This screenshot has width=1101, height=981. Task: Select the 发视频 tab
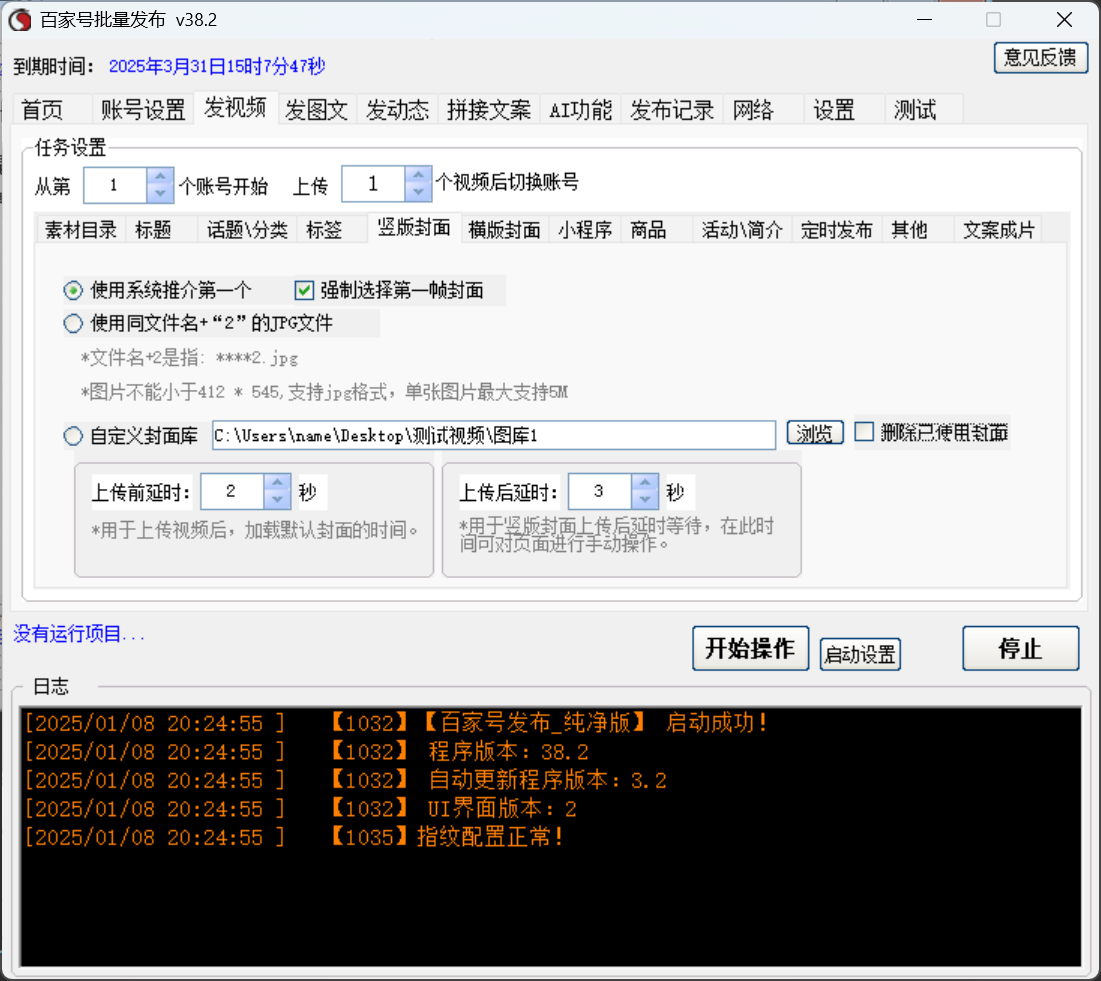[235, 108]
